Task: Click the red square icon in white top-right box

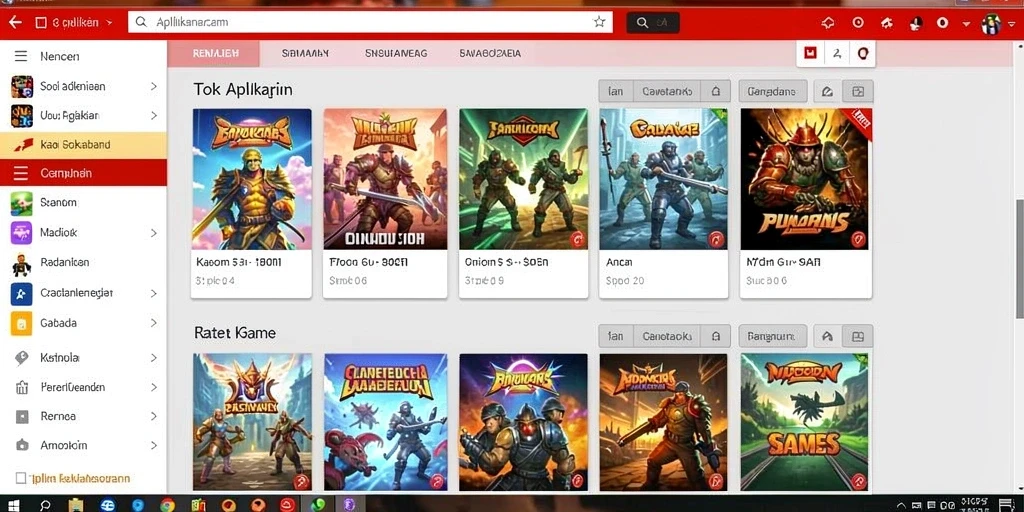Action: (x=810, y=54)
